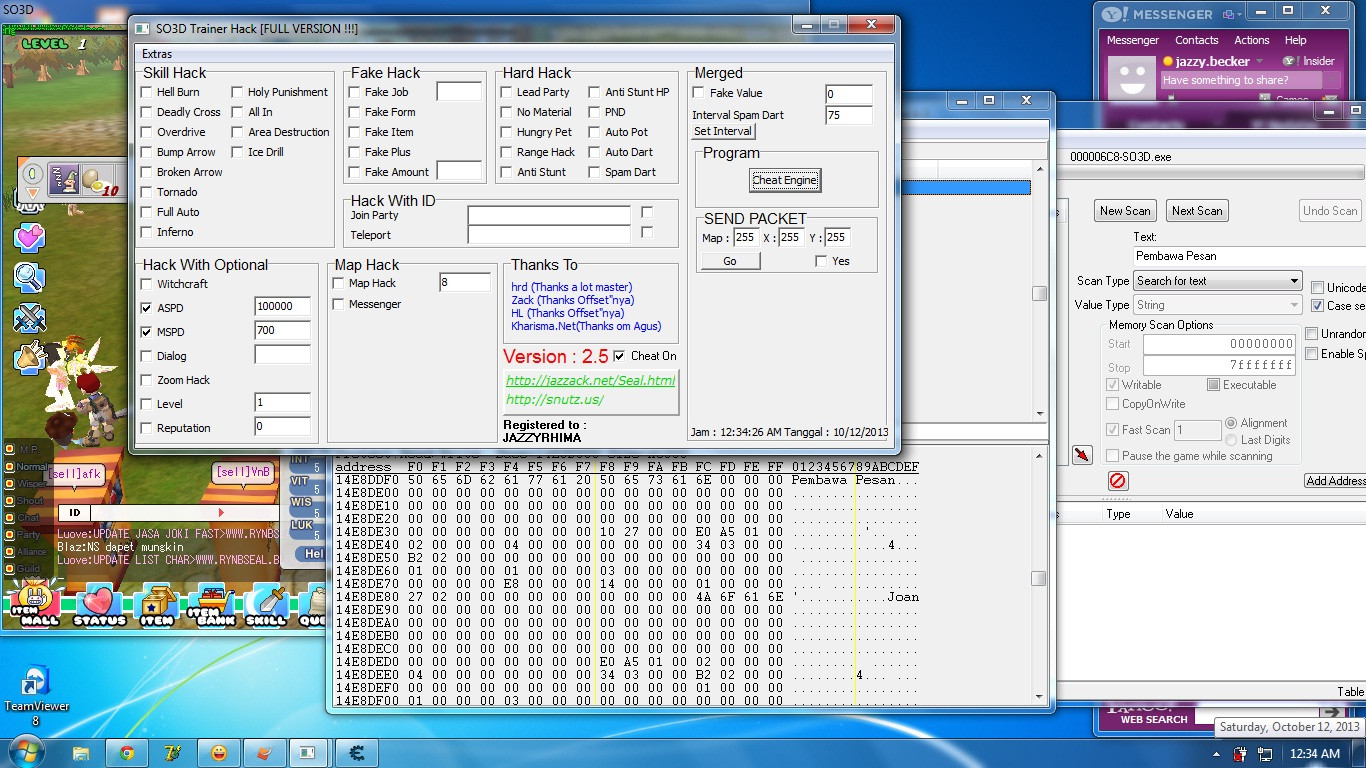Screen dimensions: 1366x768
Task: Click Next Scan in Cheat Engine
Action: click(x=1197, y=211)
